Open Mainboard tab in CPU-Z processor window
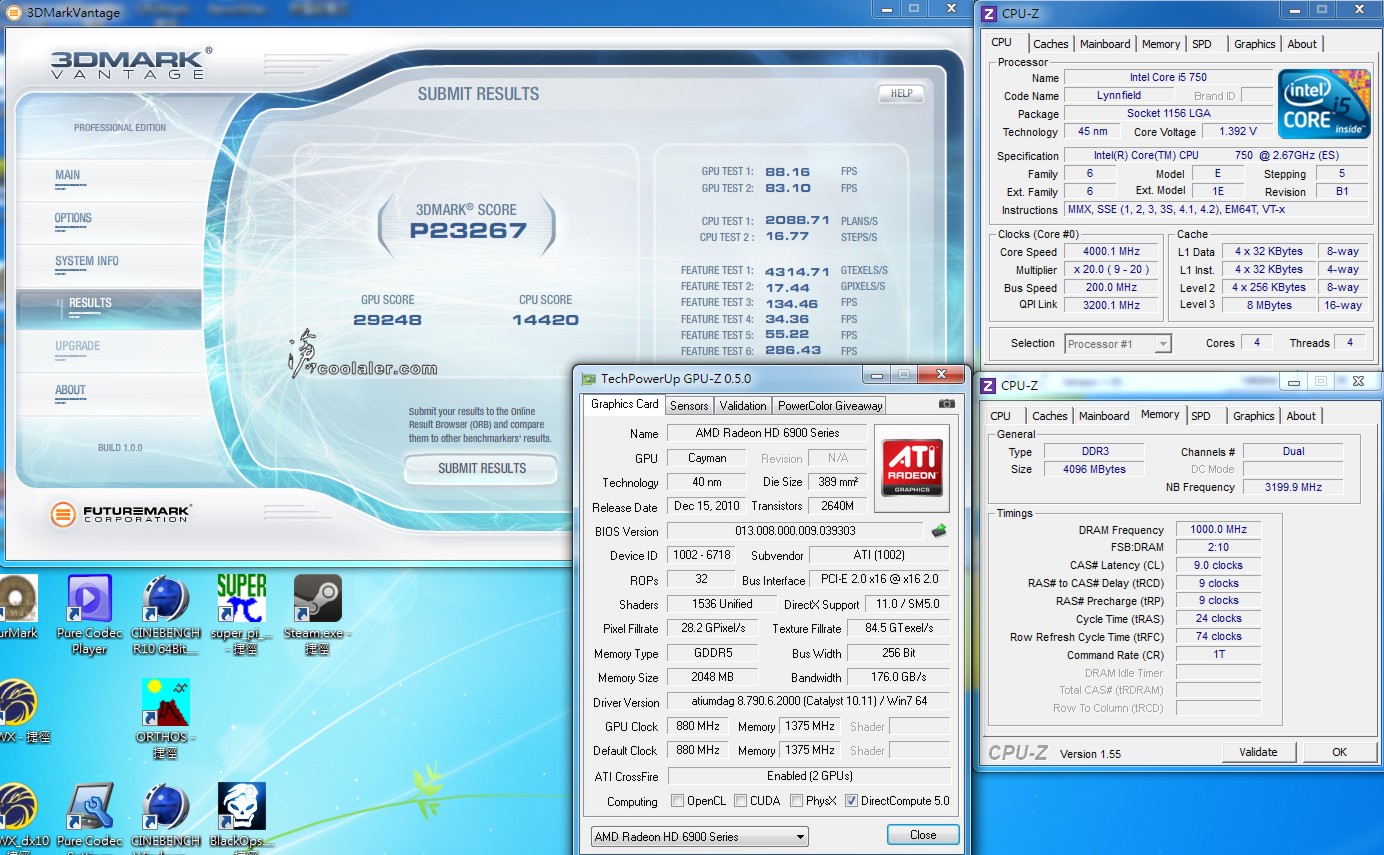 pos(1105,43)
